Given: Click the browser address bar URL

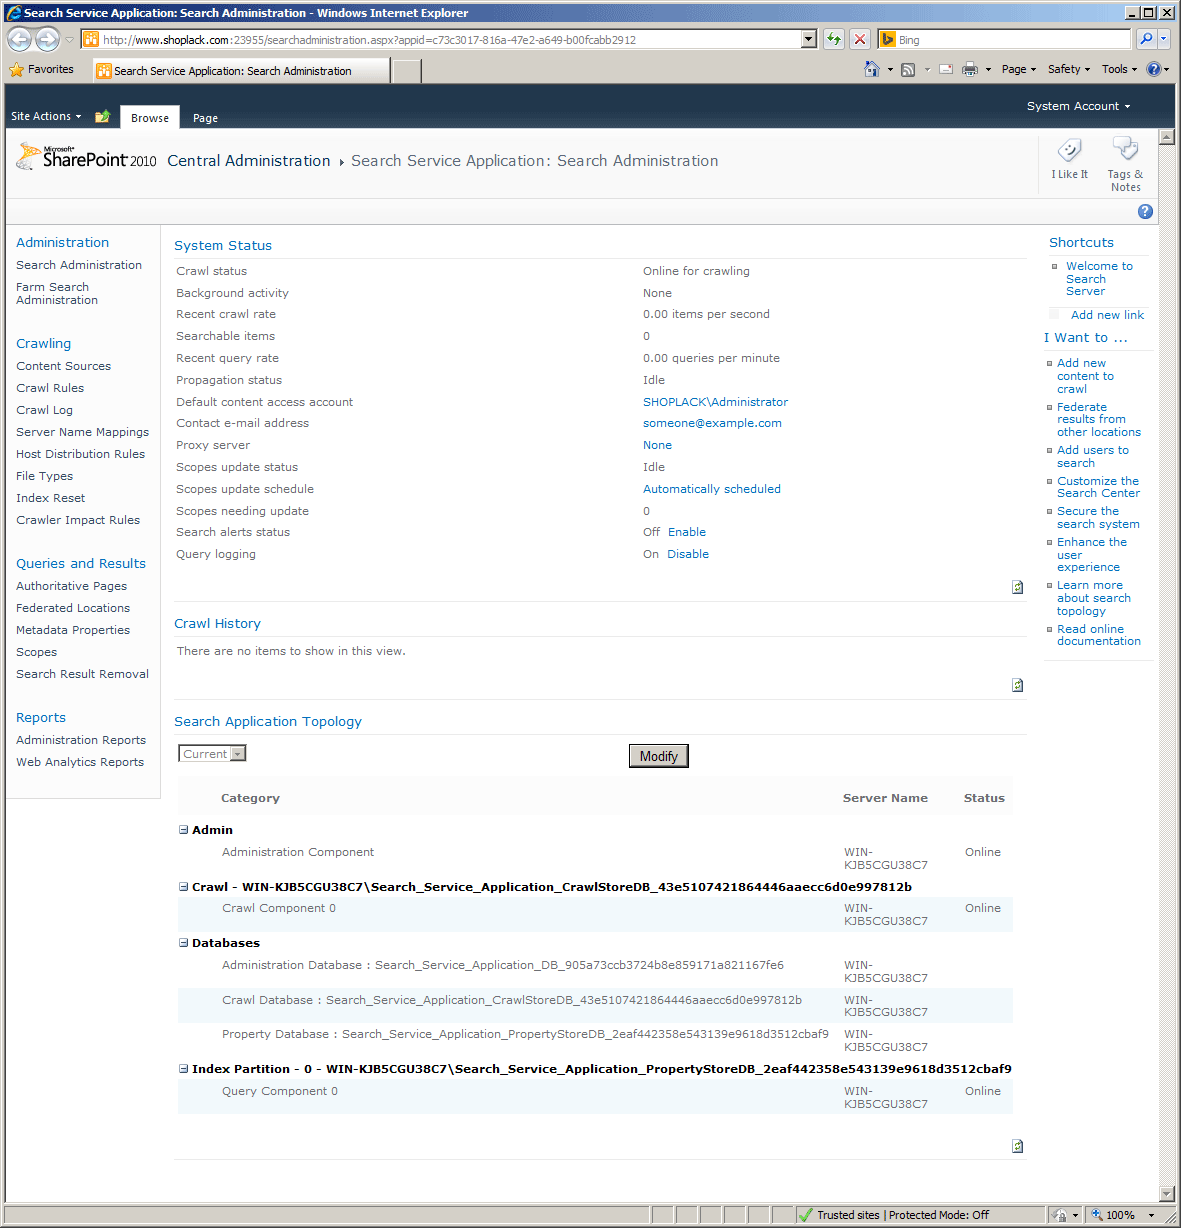Looking at the screenshot, I should [x=450, y=40].
